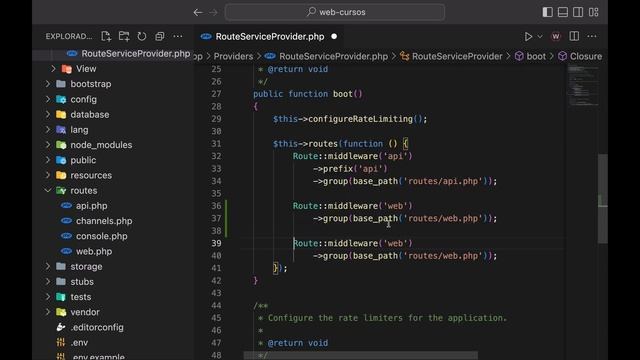
Task: Click the RouteServiceProvider.php breadcrumb
Action: 333,56
